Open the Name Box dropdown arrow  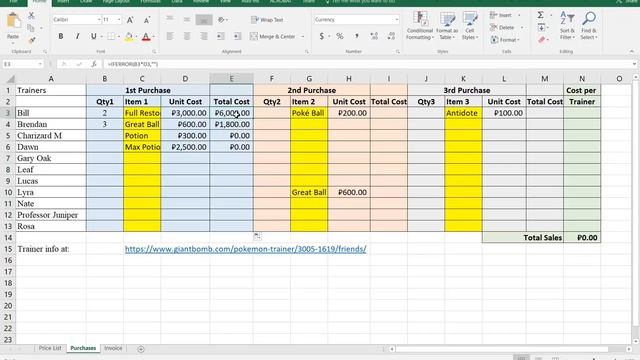point(40,64)
